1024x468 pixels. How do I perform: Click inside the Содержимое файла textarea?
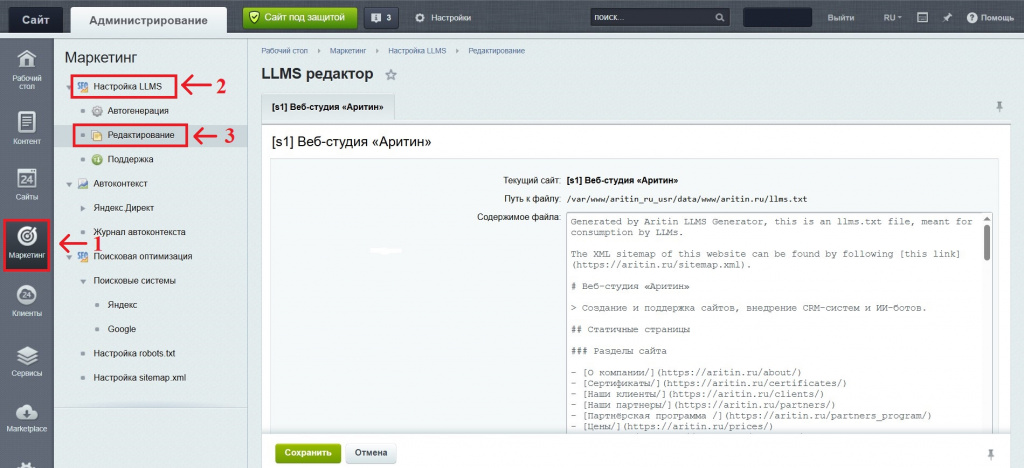tap(774, 323)
